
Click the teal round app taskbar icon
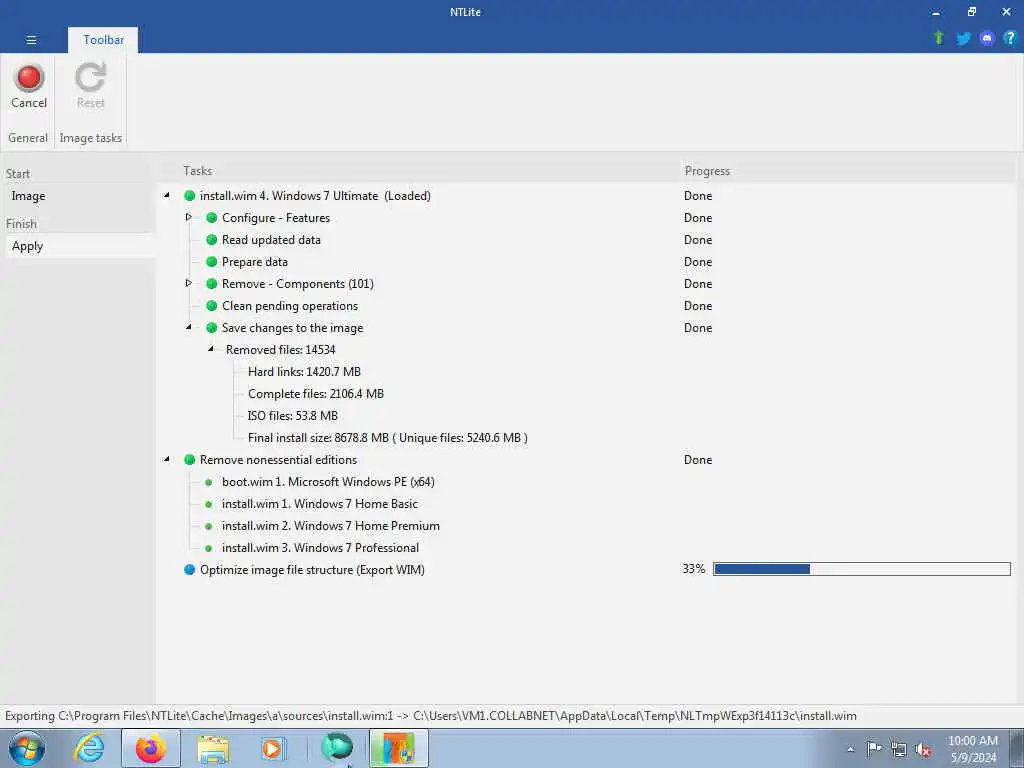336,748
